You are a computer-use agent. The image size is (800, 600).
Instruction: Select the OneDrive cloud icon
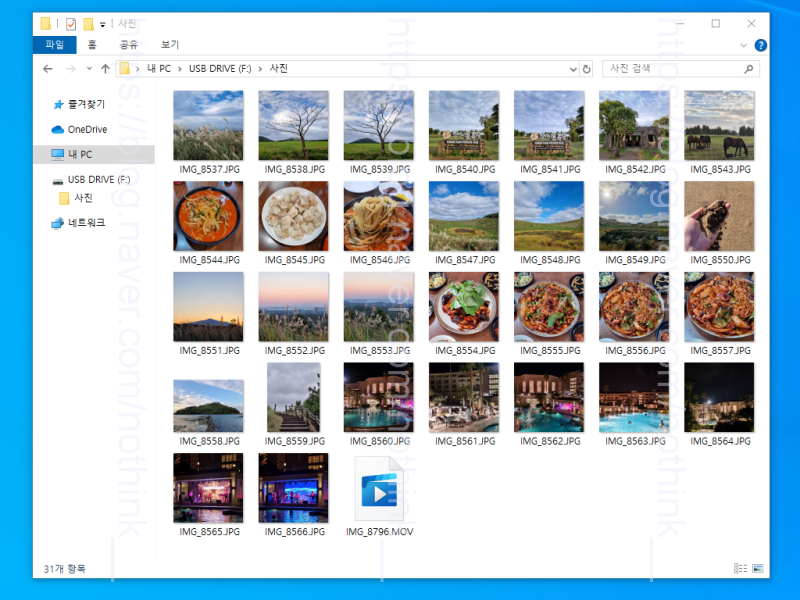click(x=58, y=130)
